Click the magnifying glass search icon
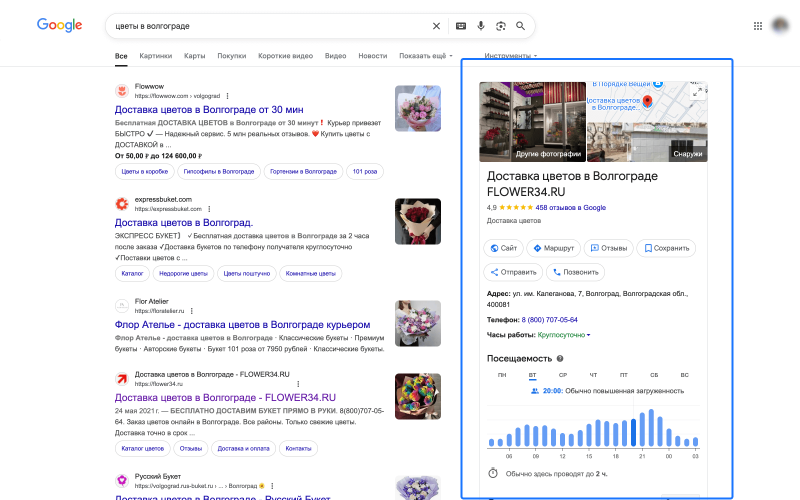The height and width of the screenshot is (500, 800). click(x=521, y=26)
